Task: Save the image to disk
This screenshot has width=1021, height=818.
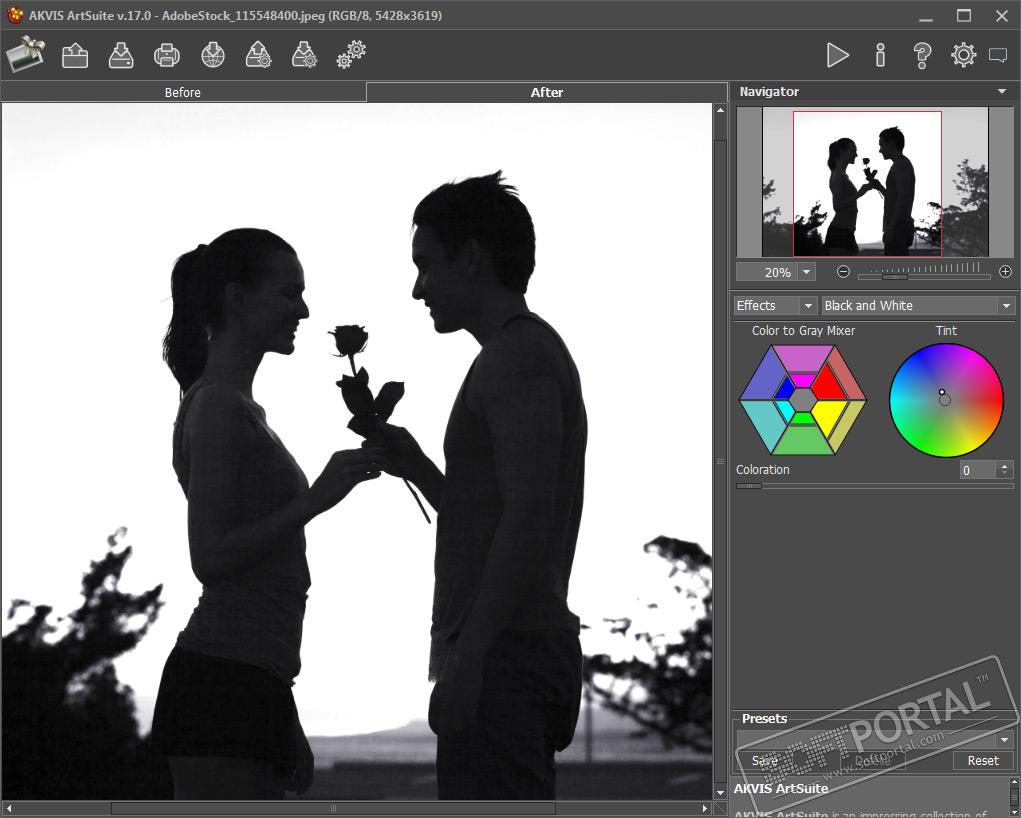Action: coord(121,55)
